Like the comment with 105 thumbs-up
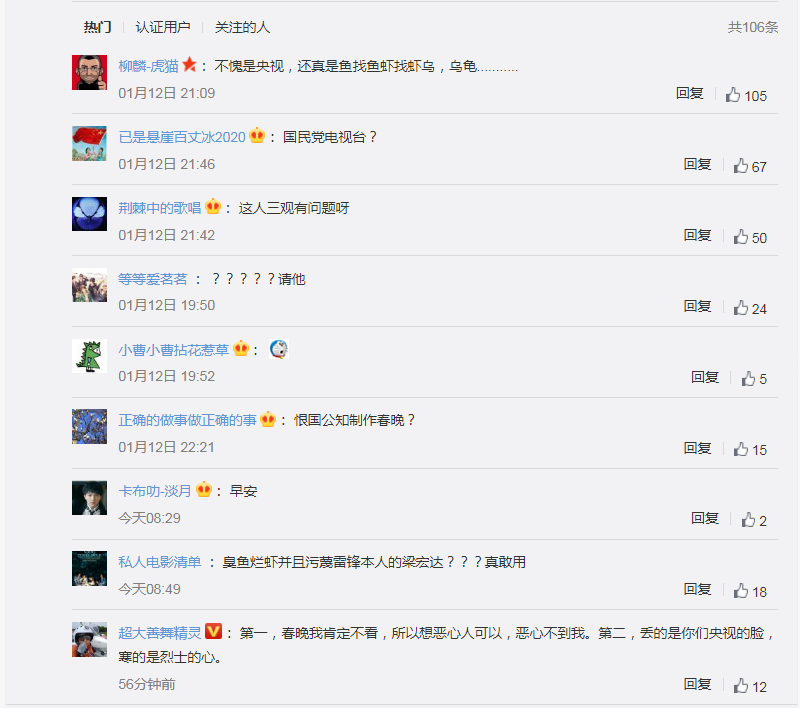This screenshot has width=800, height=708. pos(733,95)
